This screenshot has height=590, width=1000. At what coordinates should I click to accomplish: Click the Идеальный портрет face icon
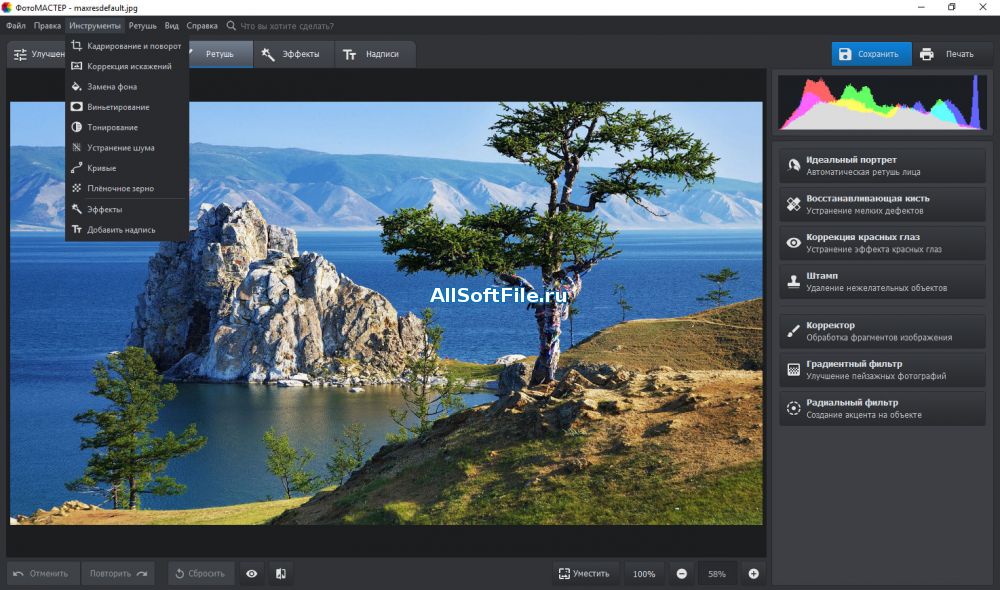[793, 165]
